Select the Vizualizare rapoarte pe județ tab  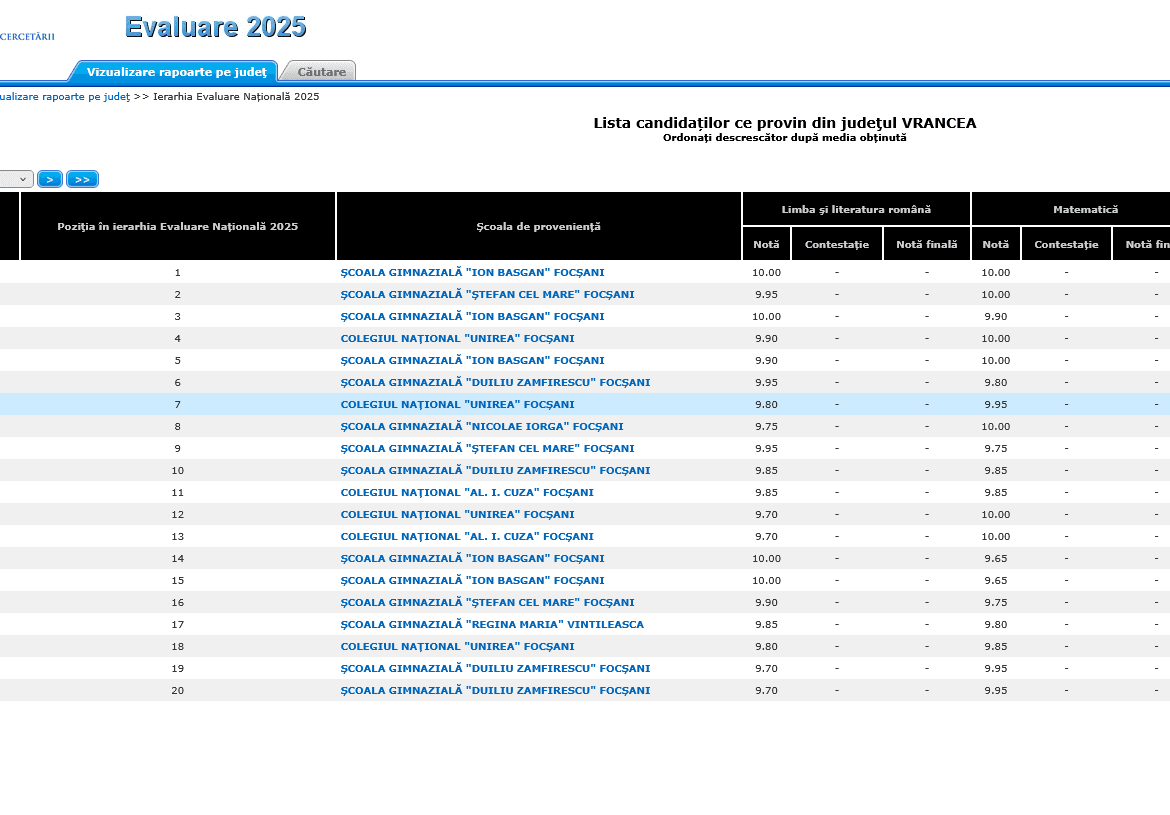176,72
